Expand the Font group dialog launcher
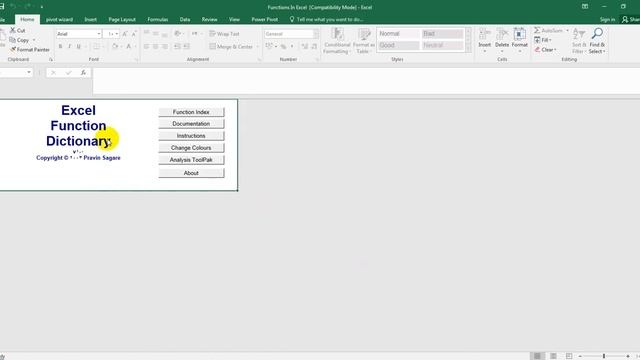 pyautogui.click(x=136, y=60)
